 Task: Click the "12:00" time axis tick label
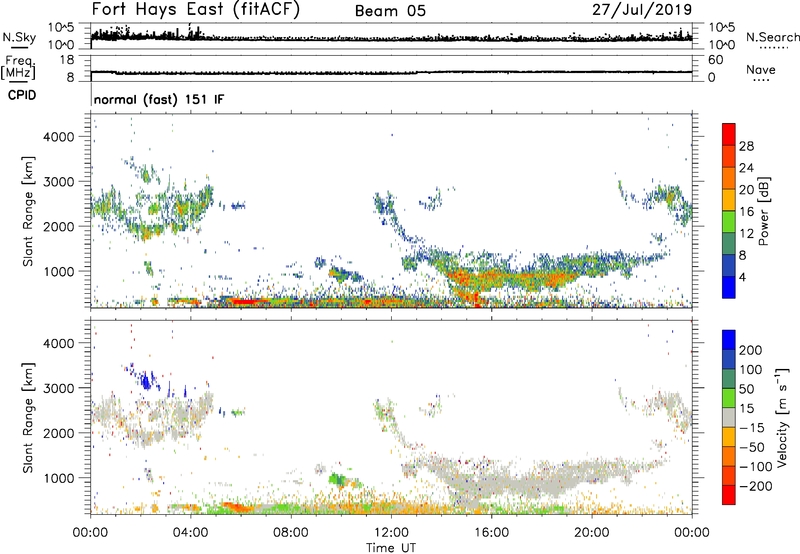coord(391,533)
